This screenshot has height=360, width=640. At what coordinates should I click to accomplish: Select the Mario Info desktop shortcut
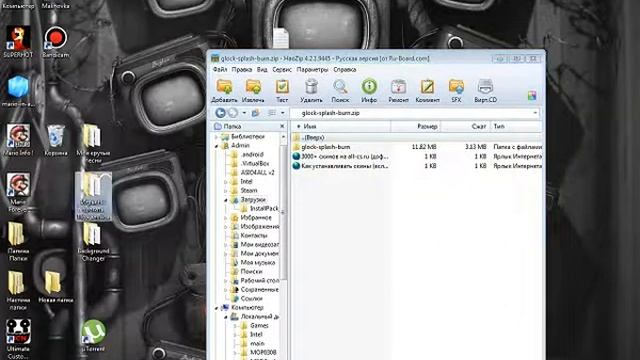click(18, 140)
